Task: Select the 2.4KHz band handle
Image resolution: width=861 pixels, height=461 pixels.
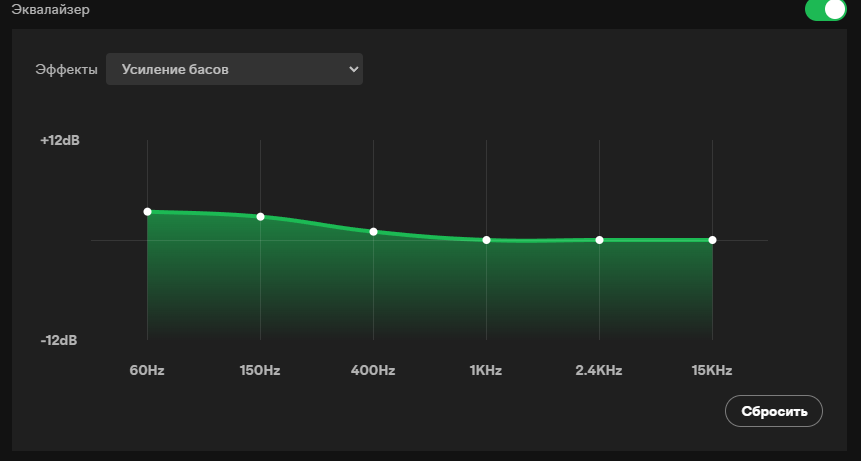Action: (x=599, y=240)
